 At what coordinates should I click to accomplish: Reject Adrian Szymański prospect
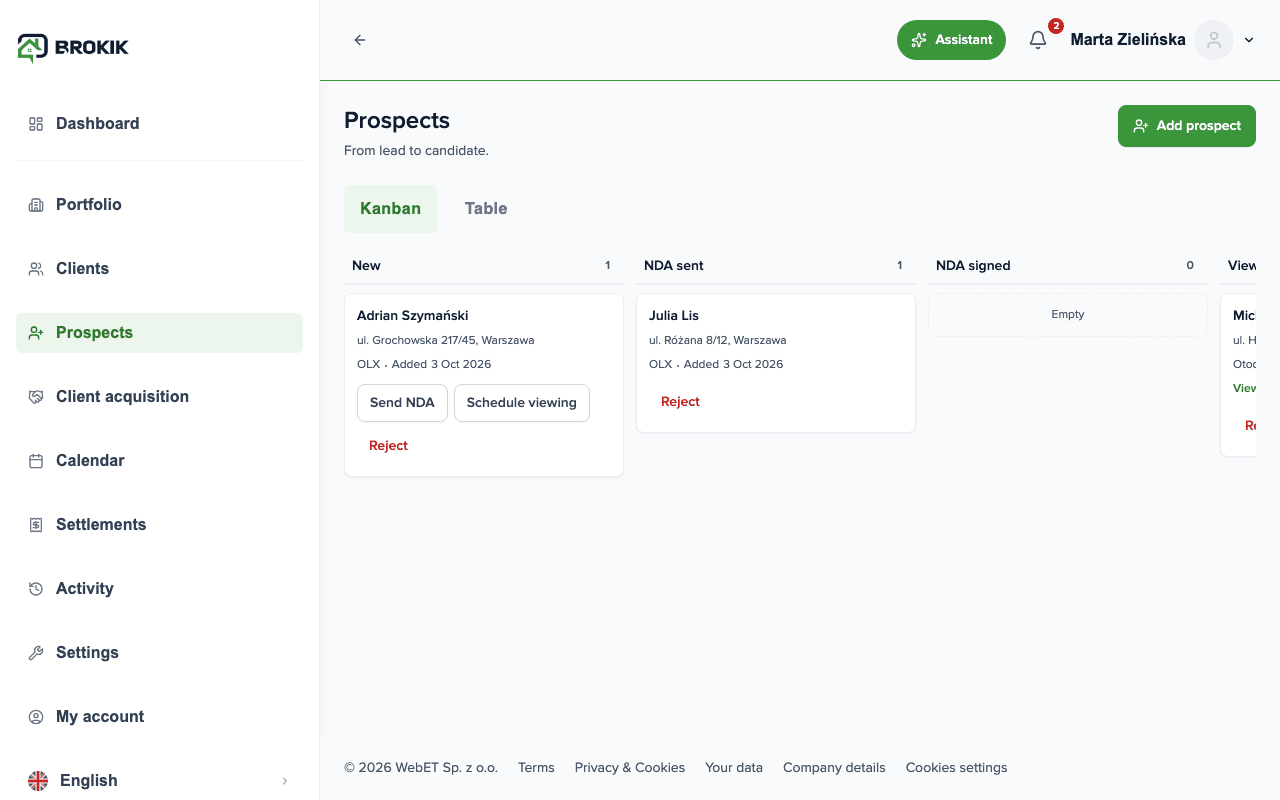(388, 446)
